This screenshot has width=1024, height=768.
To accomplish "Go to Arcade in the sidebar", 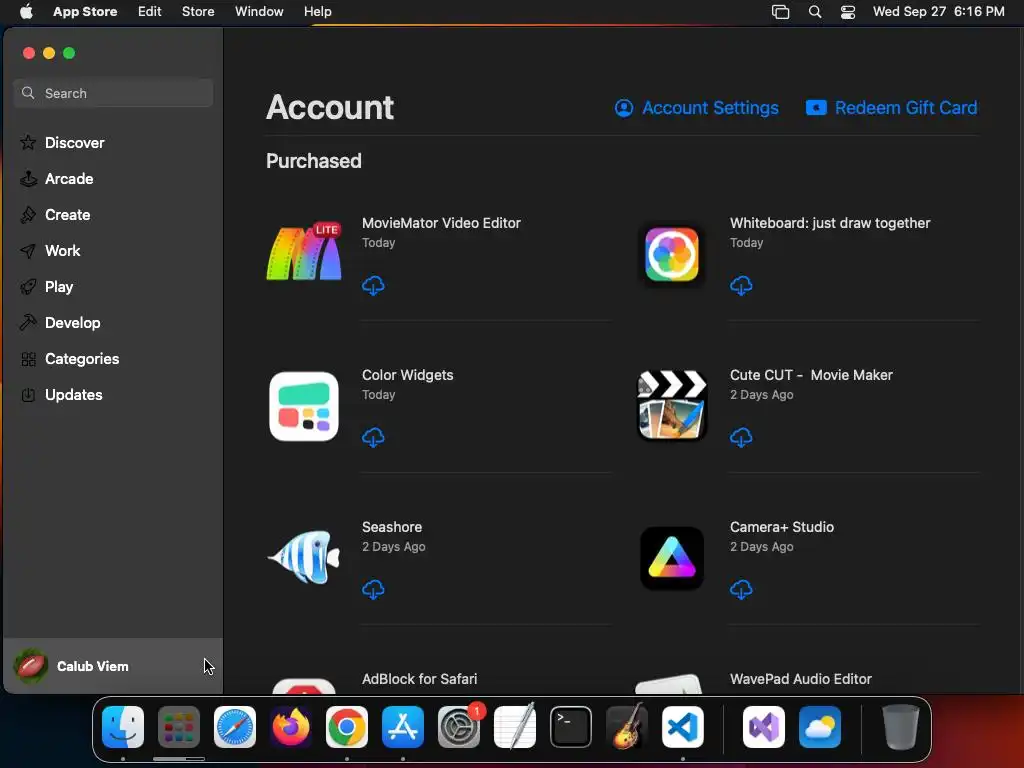I will coord(113,179).
